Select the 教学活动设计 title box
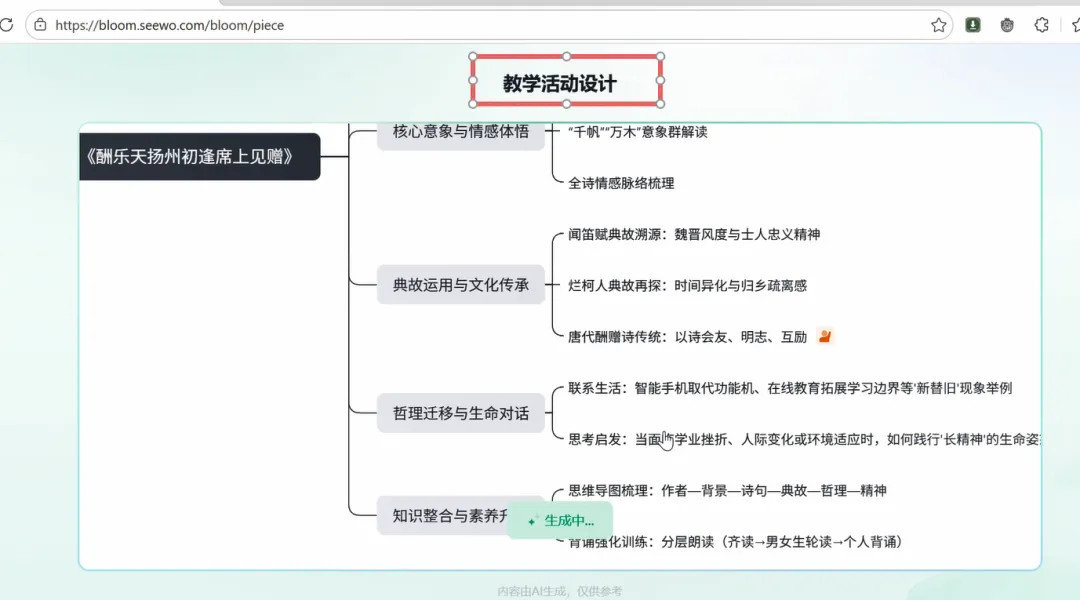The width and height of the screenshot is (1080, 600). [566, 81]
